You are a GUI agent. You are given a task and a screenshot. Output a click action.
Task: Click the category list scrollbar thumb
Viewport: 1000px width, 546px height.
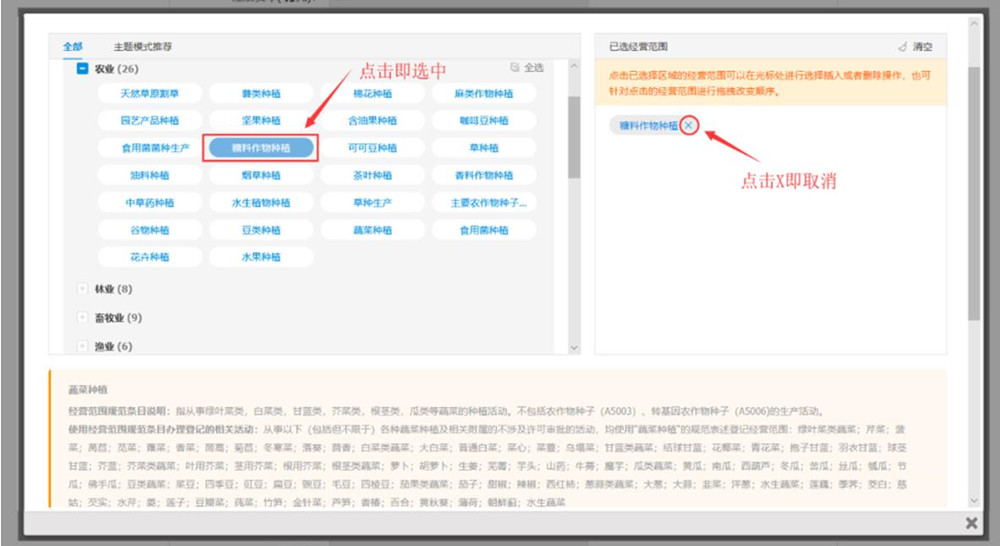[574, 137]
